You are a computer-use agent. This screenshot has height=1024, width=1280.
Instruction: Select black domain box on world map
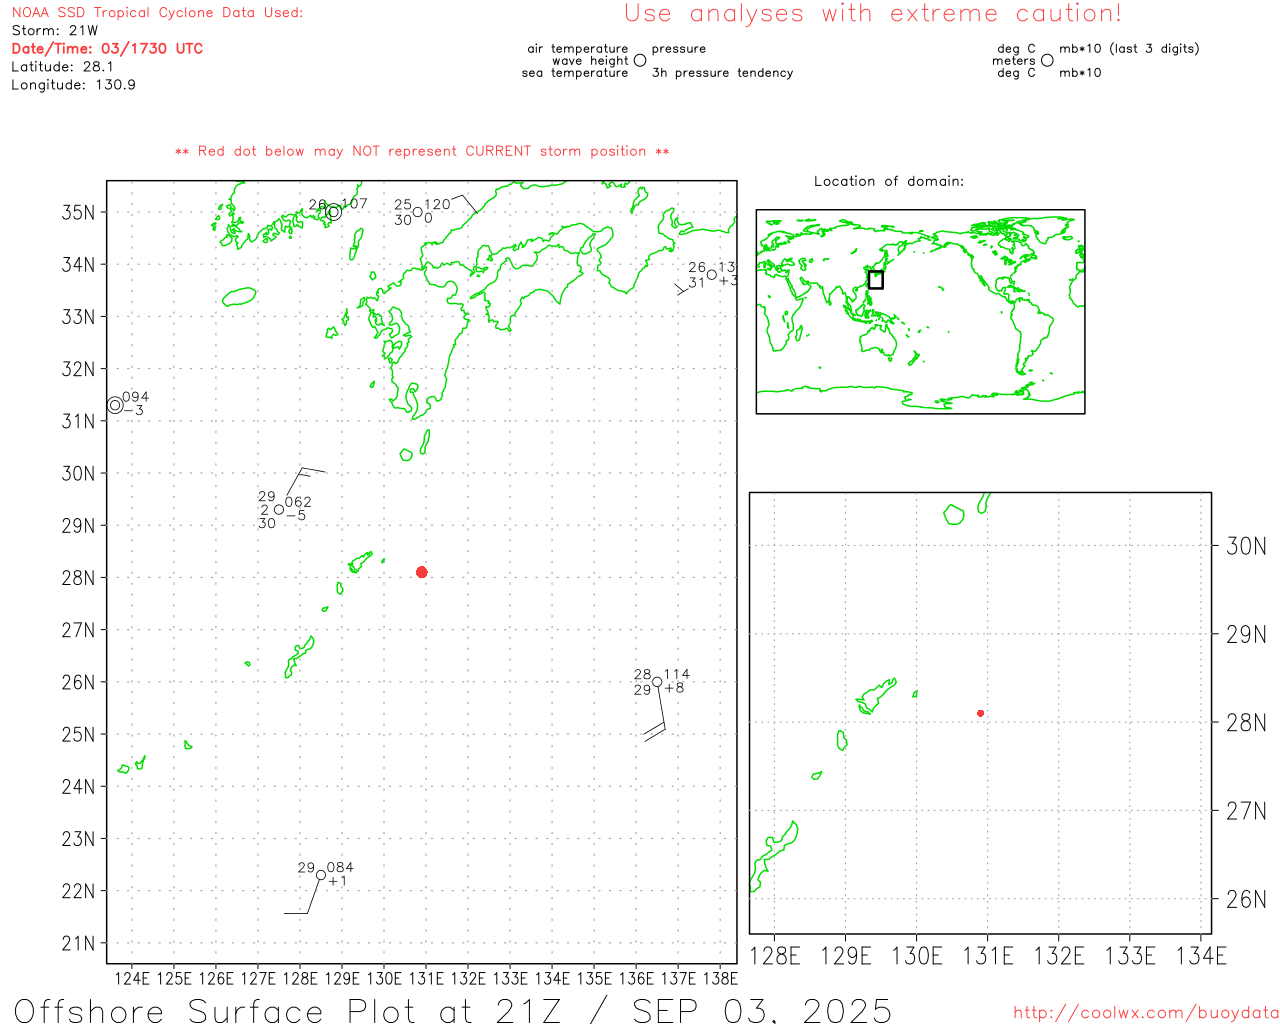[x=876, y=280]
